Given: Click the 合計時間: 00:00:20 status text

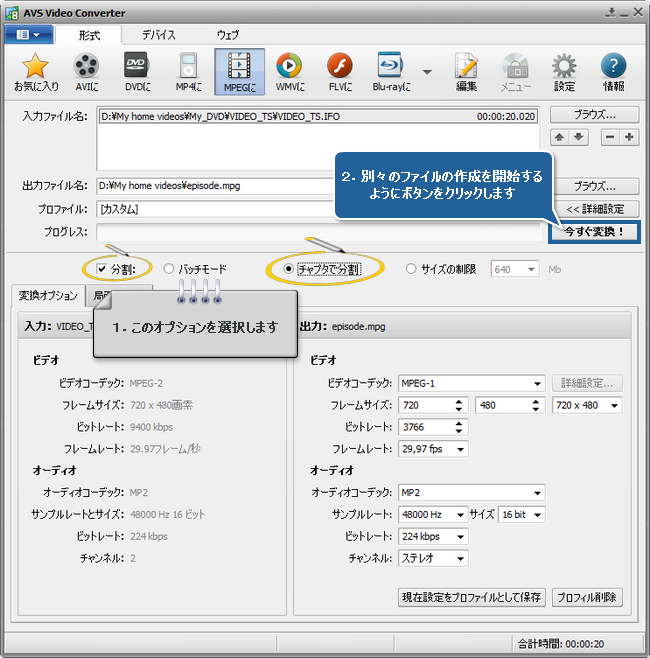Looking at the screenshot, I should 561,644.
